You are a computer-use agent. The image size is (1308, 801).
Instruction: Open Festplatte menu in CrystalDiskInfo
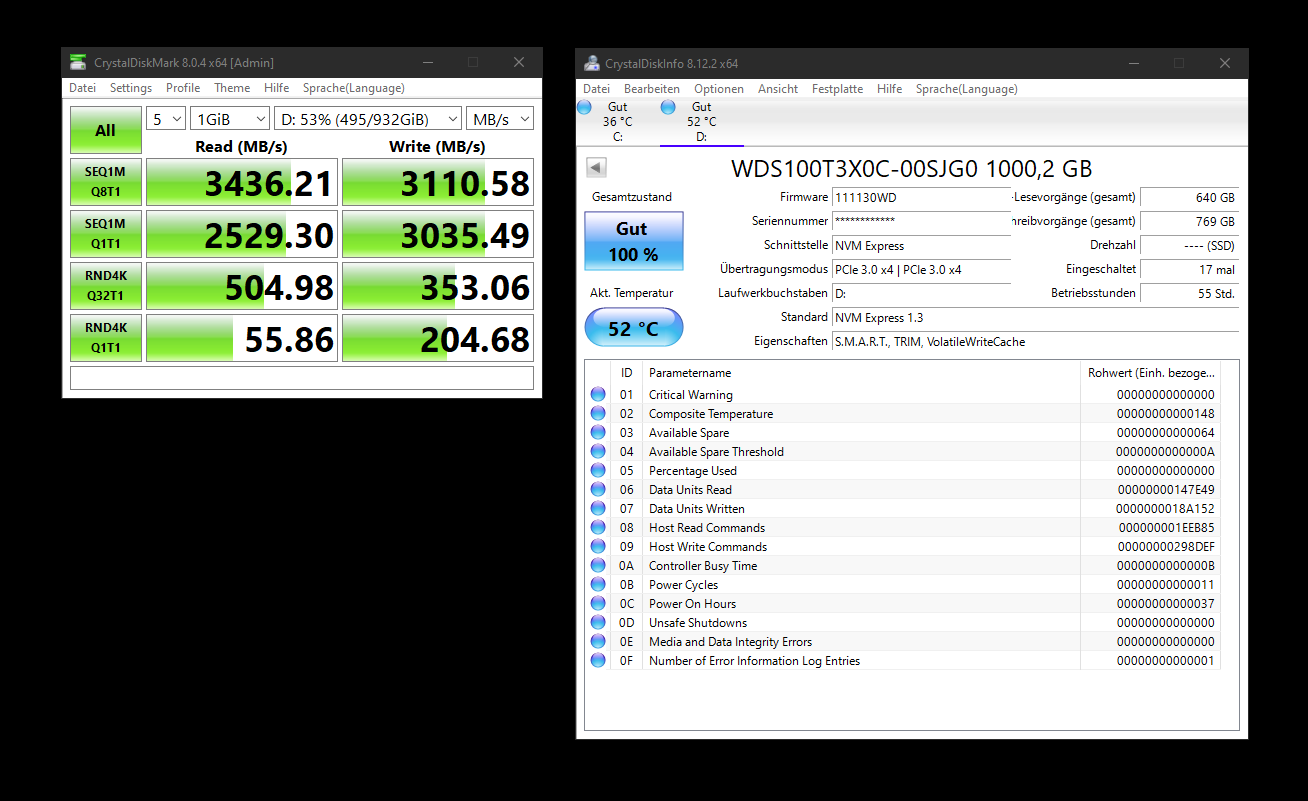tap(837, 89)
